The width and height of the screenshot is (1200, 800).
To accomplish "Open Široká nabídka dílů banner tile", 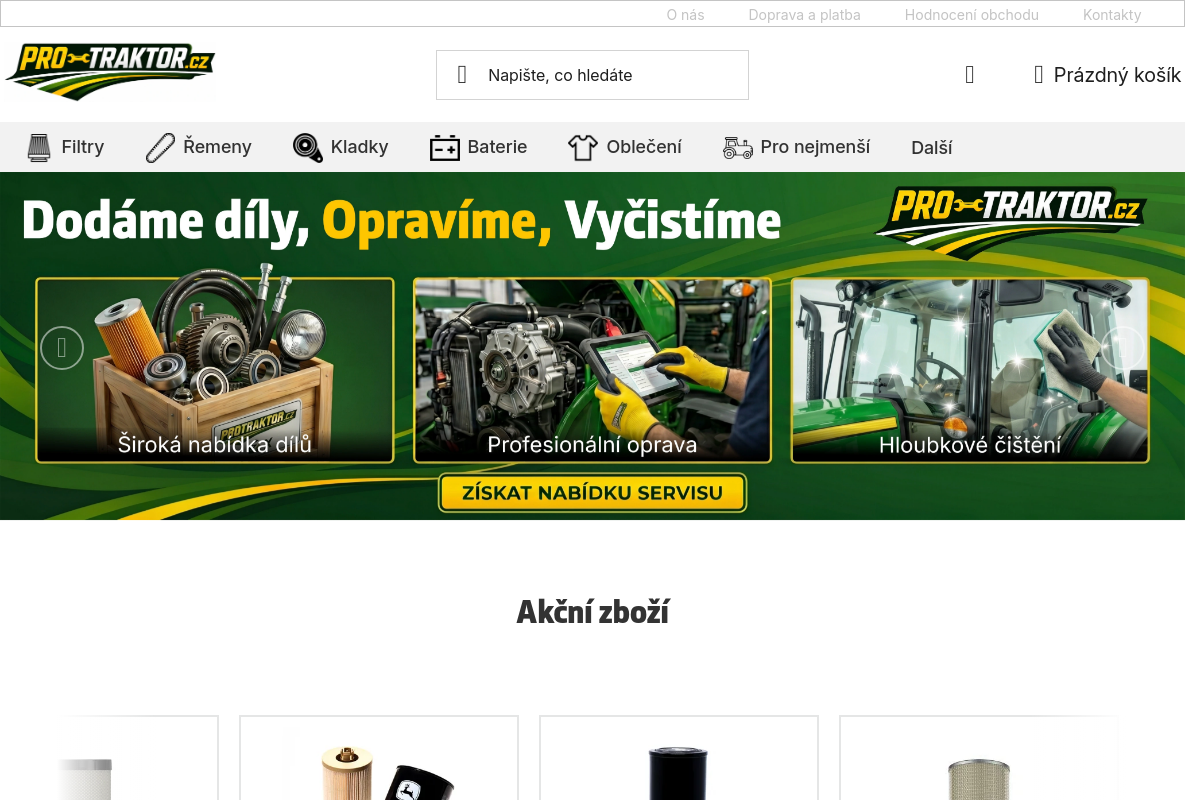I will click(215, 370).
